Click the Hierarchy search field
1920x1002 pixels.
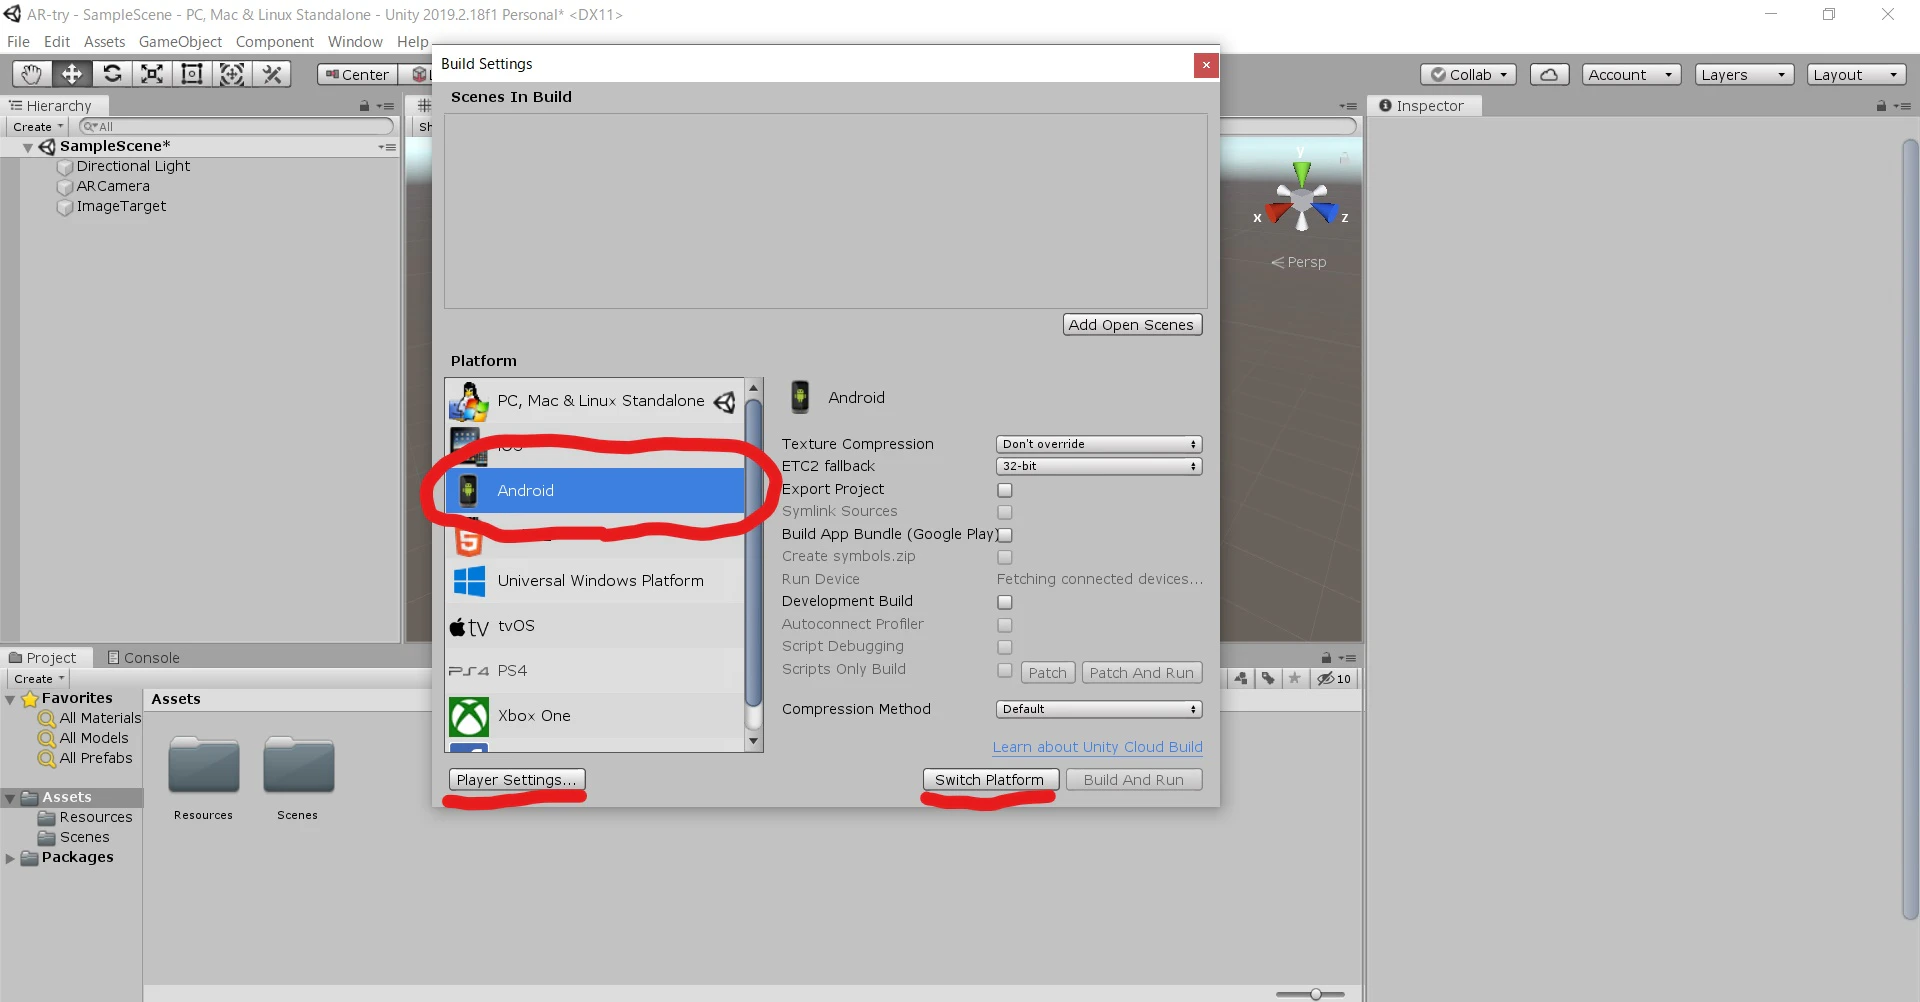pyautogui.click(x=236, y=127)
